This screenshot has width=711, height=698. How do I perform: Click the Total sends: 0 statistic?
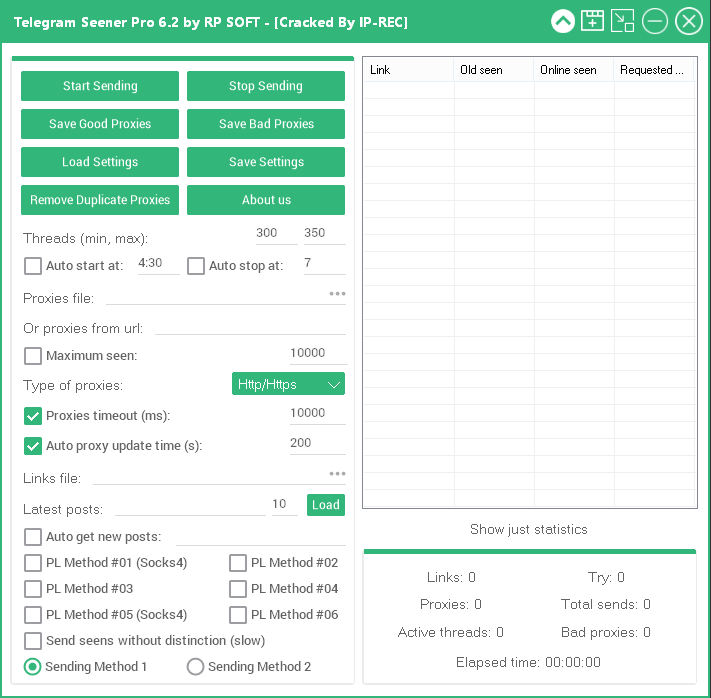tap(605, 604)
